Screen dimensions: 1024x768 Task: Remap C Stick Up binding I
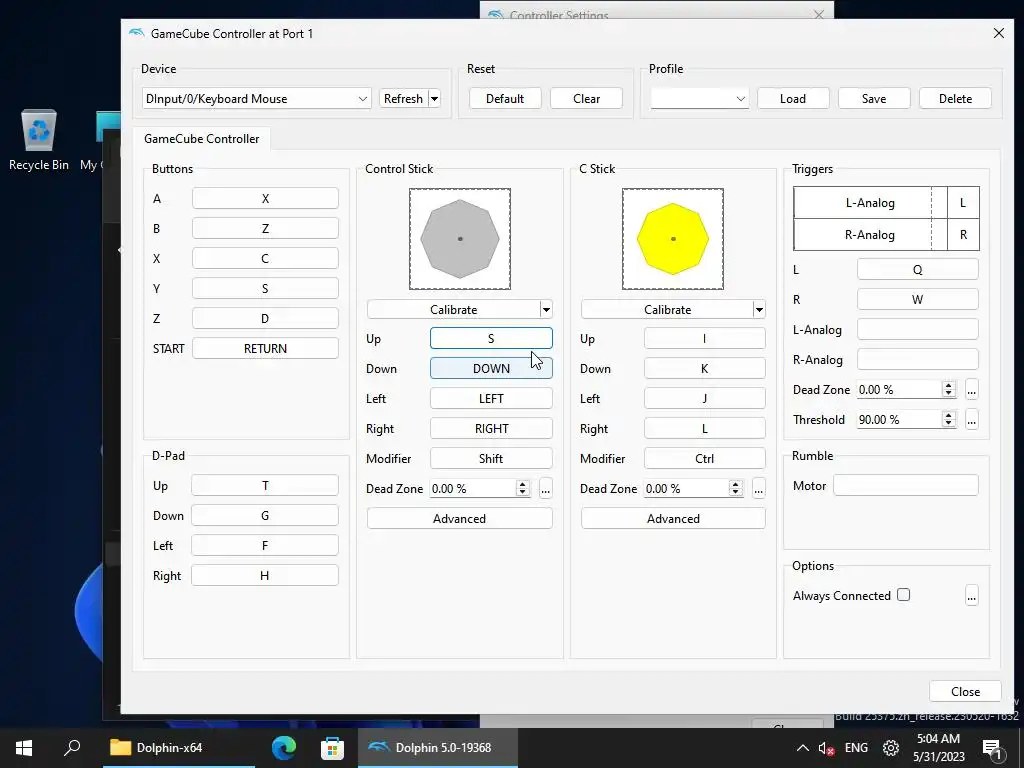coord(705,338)
